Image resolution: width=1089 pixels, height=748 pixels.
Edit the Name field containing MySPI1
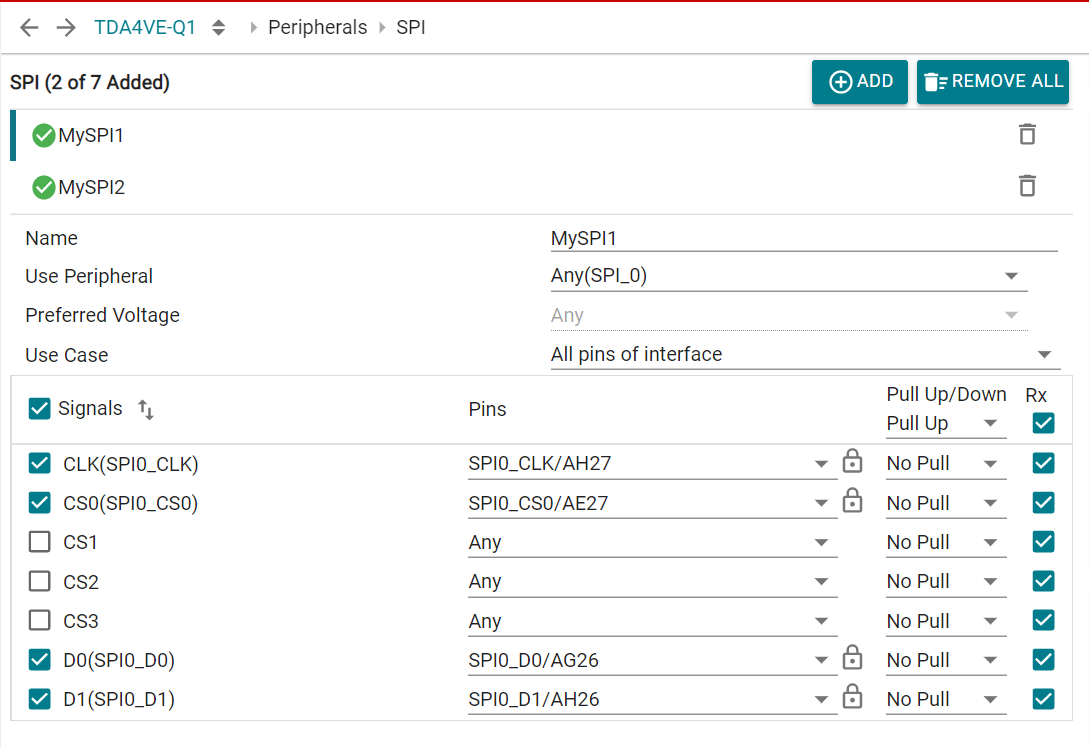(x=804, y=238)
